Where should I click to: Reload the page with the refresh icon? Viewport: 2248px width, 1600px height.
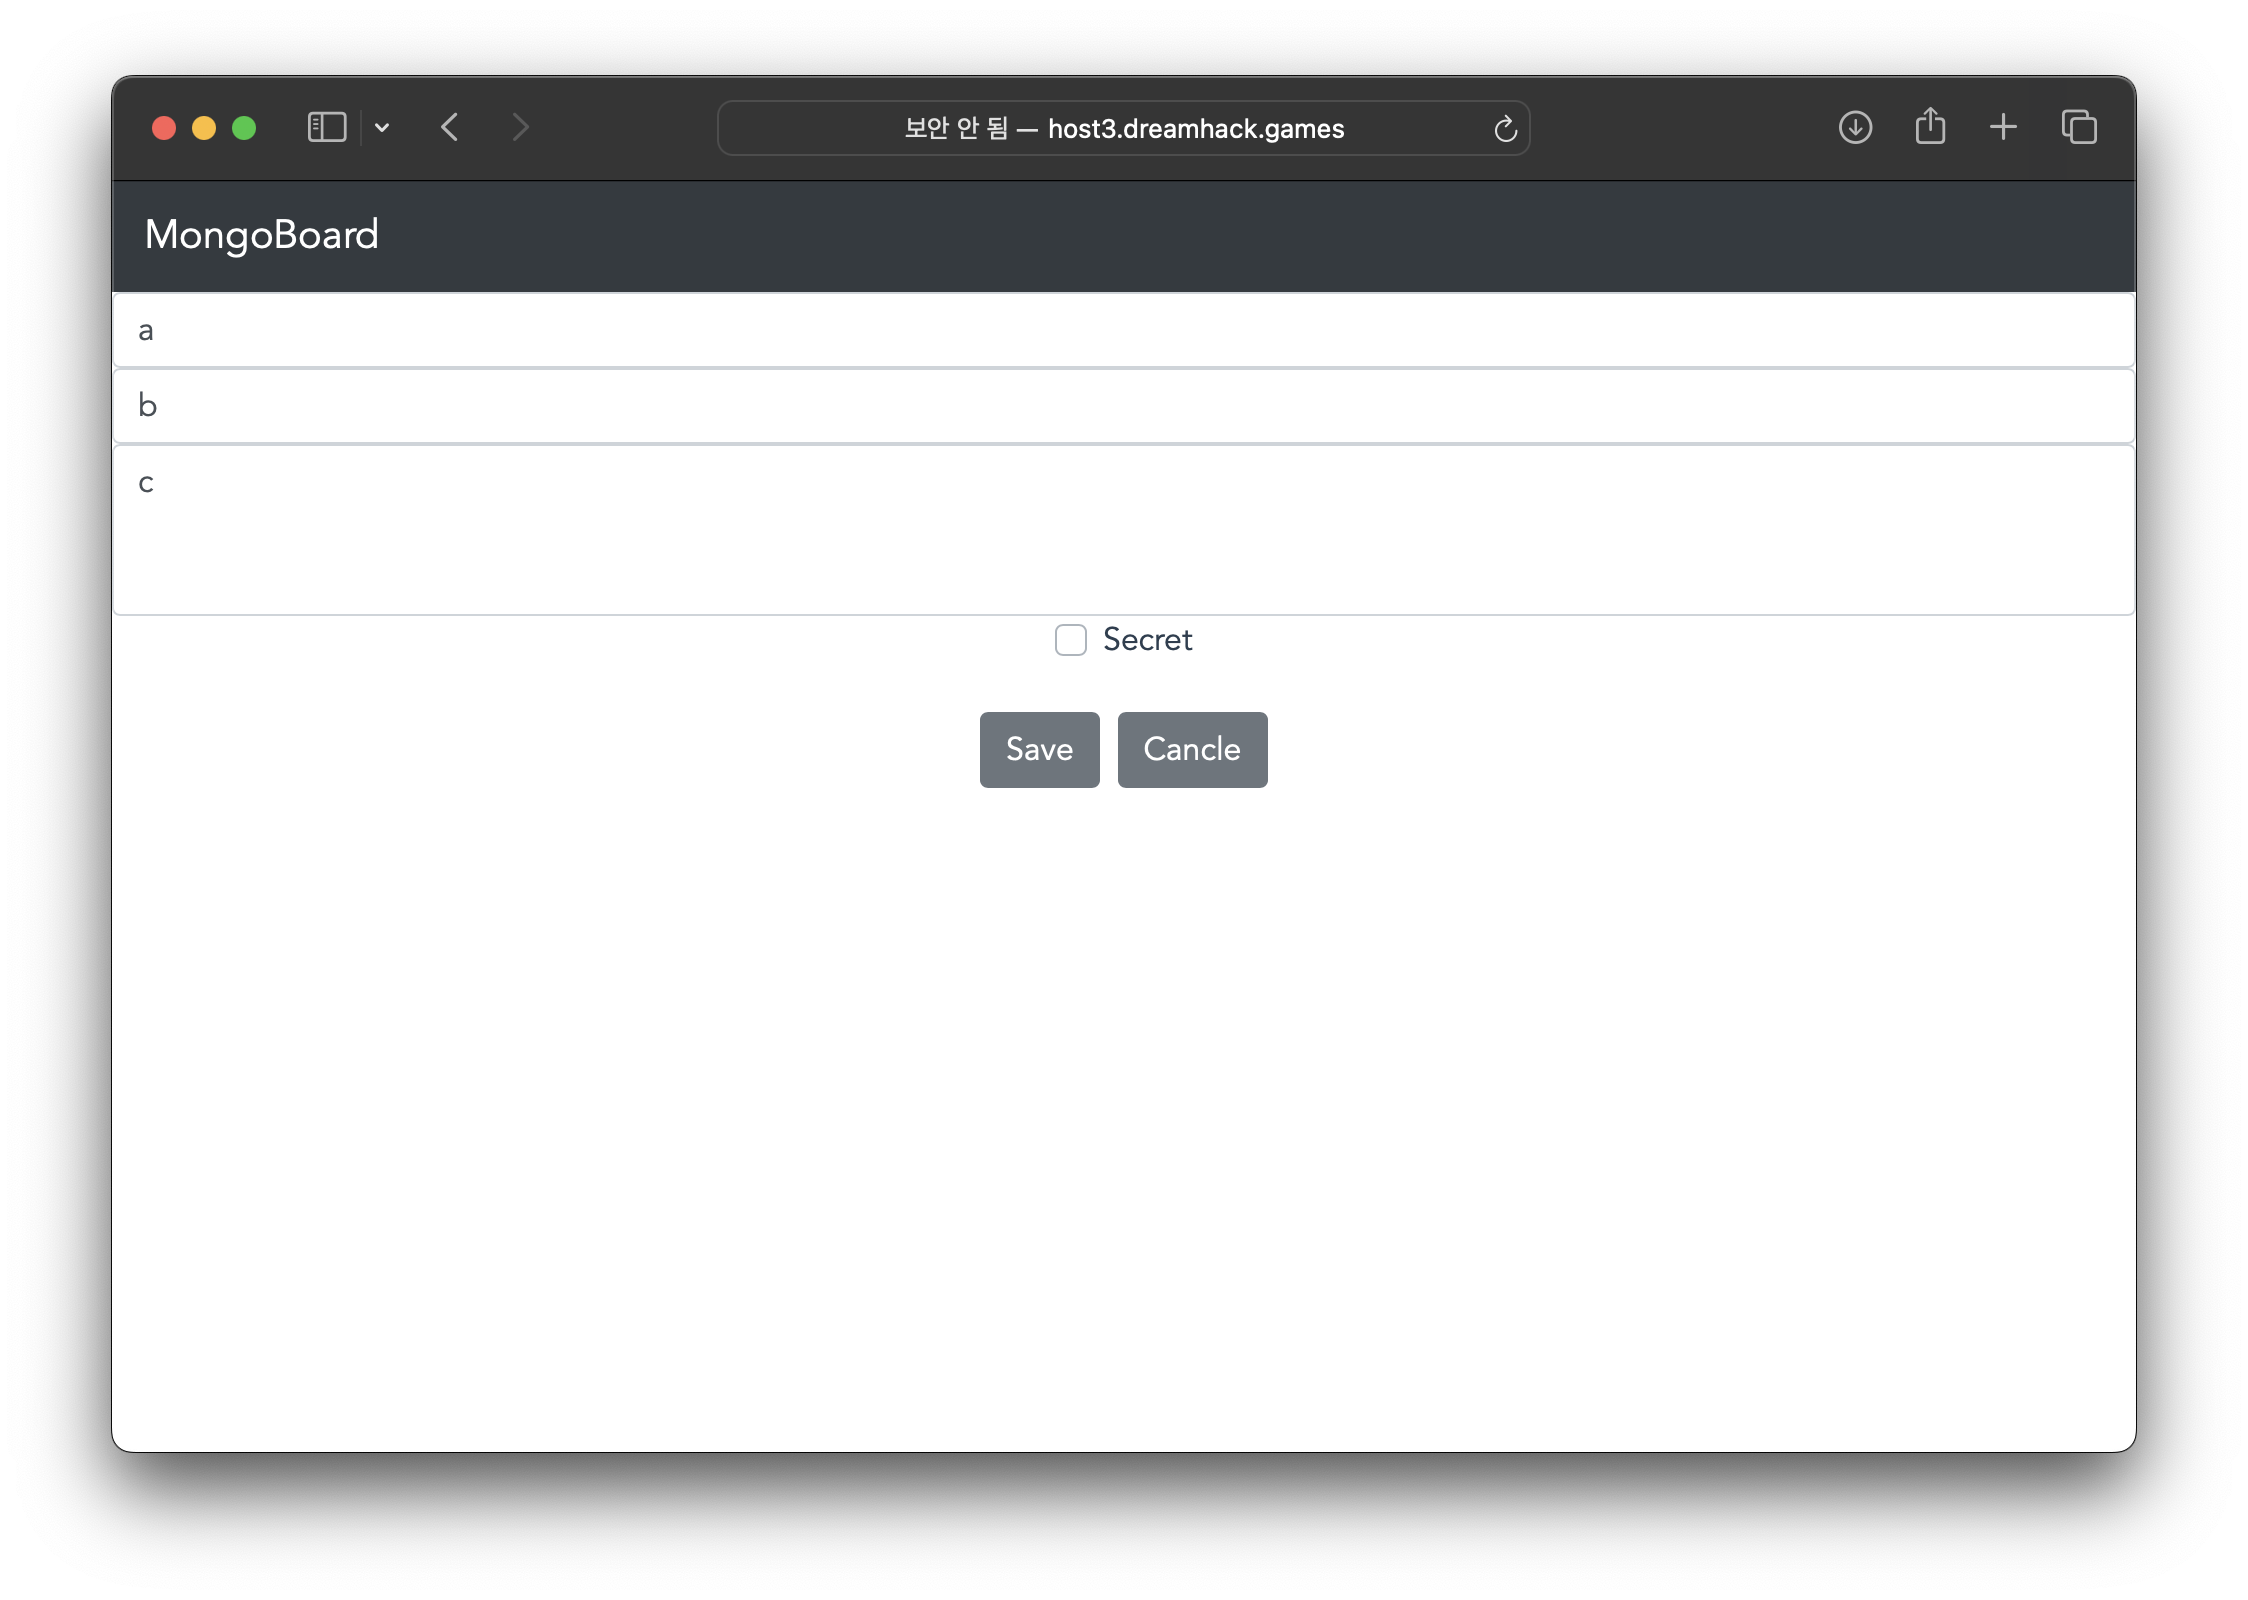point(1505,129)
